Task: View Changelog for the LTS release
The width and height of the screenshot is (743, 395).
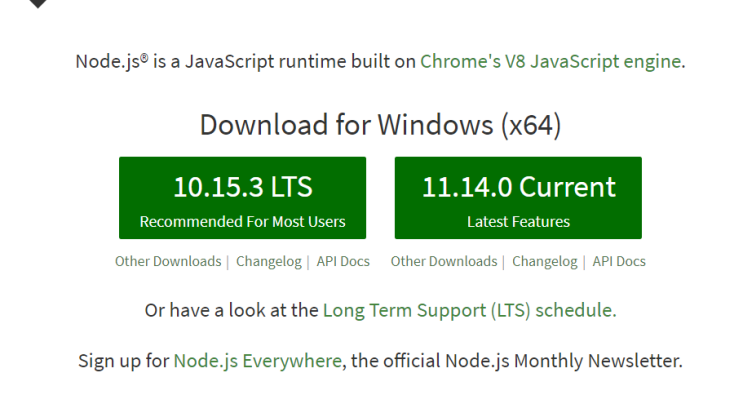Action: (x=269, y=261)
